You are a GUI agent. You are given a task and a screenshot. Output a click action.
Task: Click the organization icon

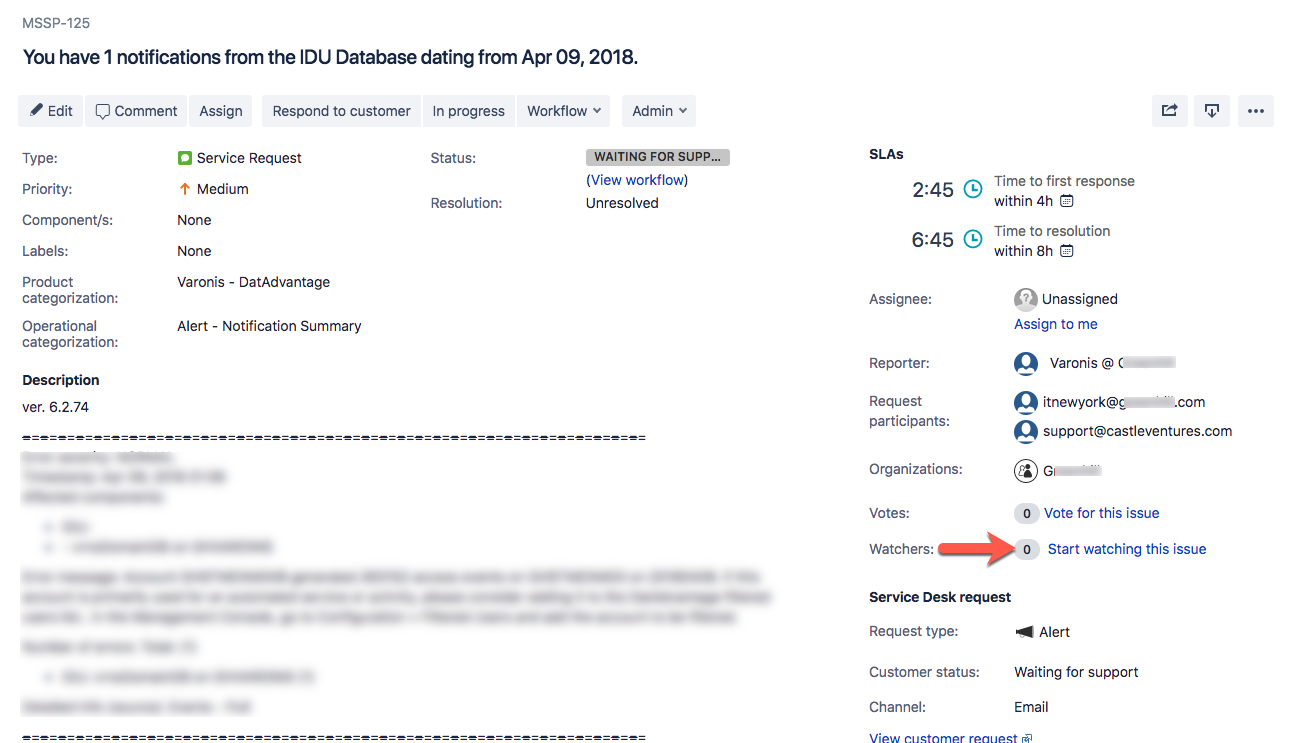(1025, 470)
